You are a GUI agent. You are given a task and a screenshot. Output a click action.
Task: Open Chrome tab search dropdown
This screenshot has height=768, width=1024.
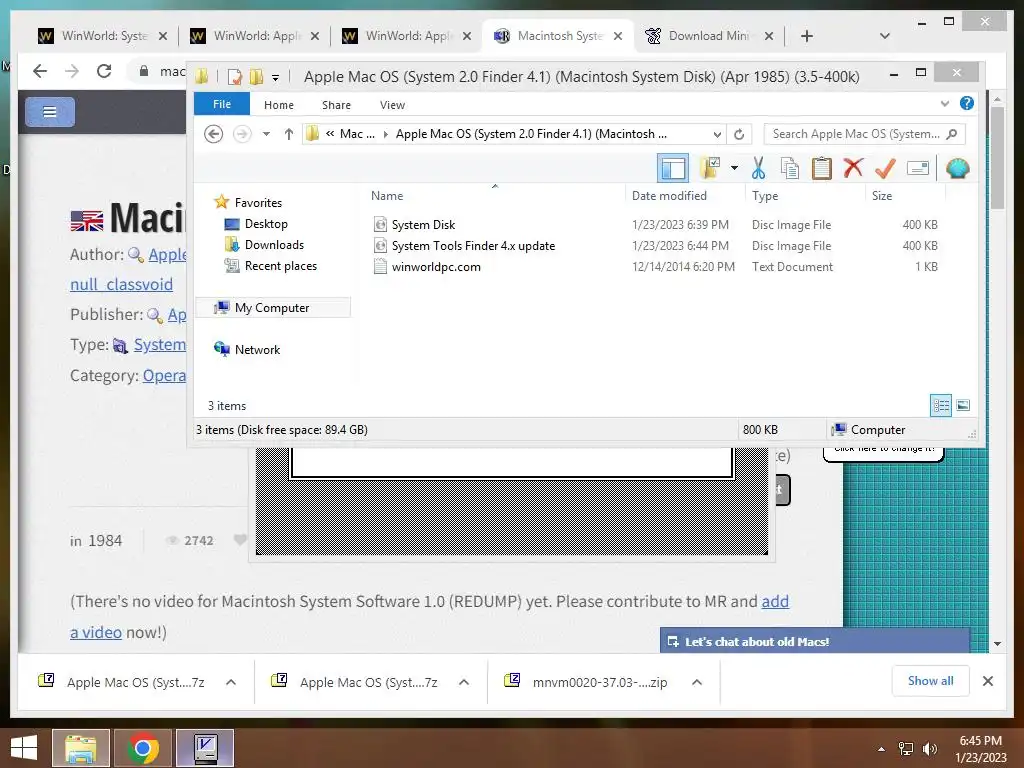pyautogui.click(x=885, y=36)
